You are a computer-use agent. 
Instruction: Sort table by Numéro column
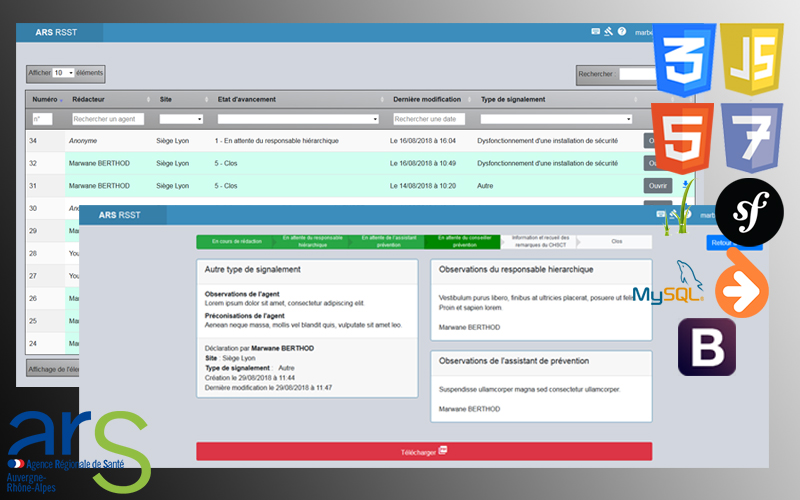tap(47, 99)
